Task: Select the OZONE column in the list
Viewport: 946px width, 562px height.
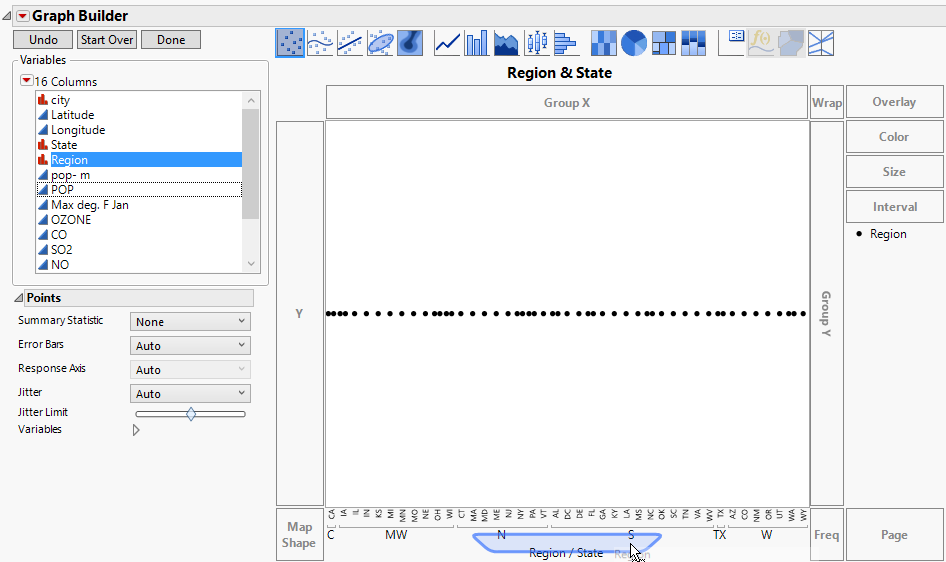Action: (71, 220)
